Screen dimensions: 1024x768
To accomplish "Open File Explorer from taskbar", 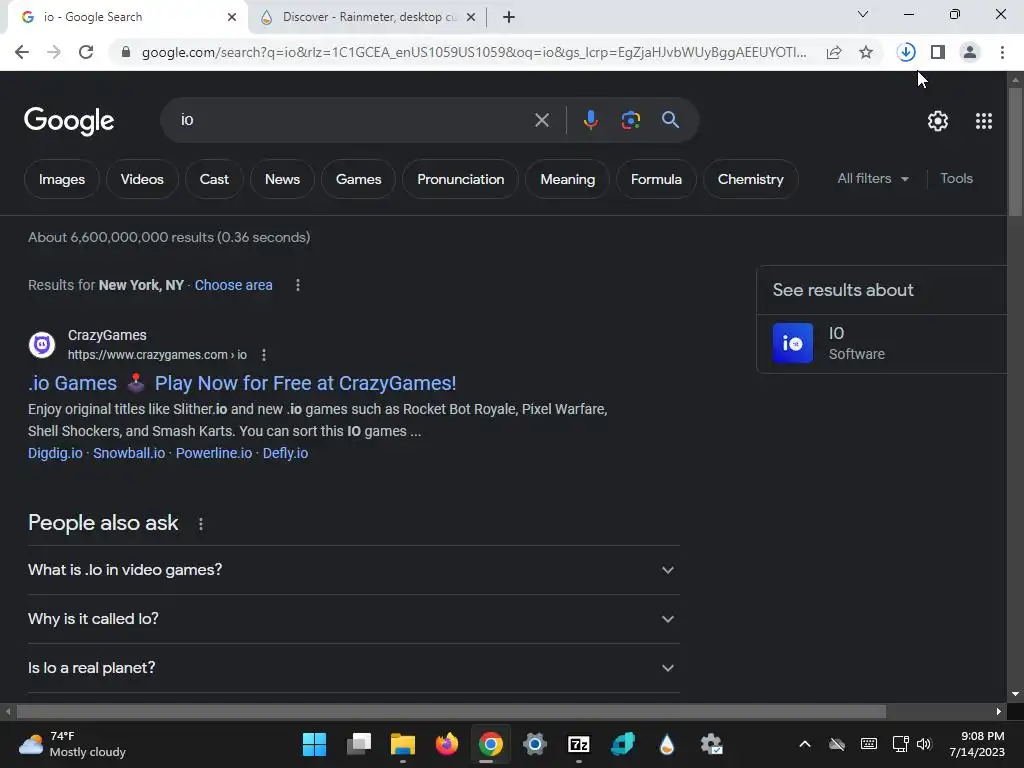I will 403,744.
